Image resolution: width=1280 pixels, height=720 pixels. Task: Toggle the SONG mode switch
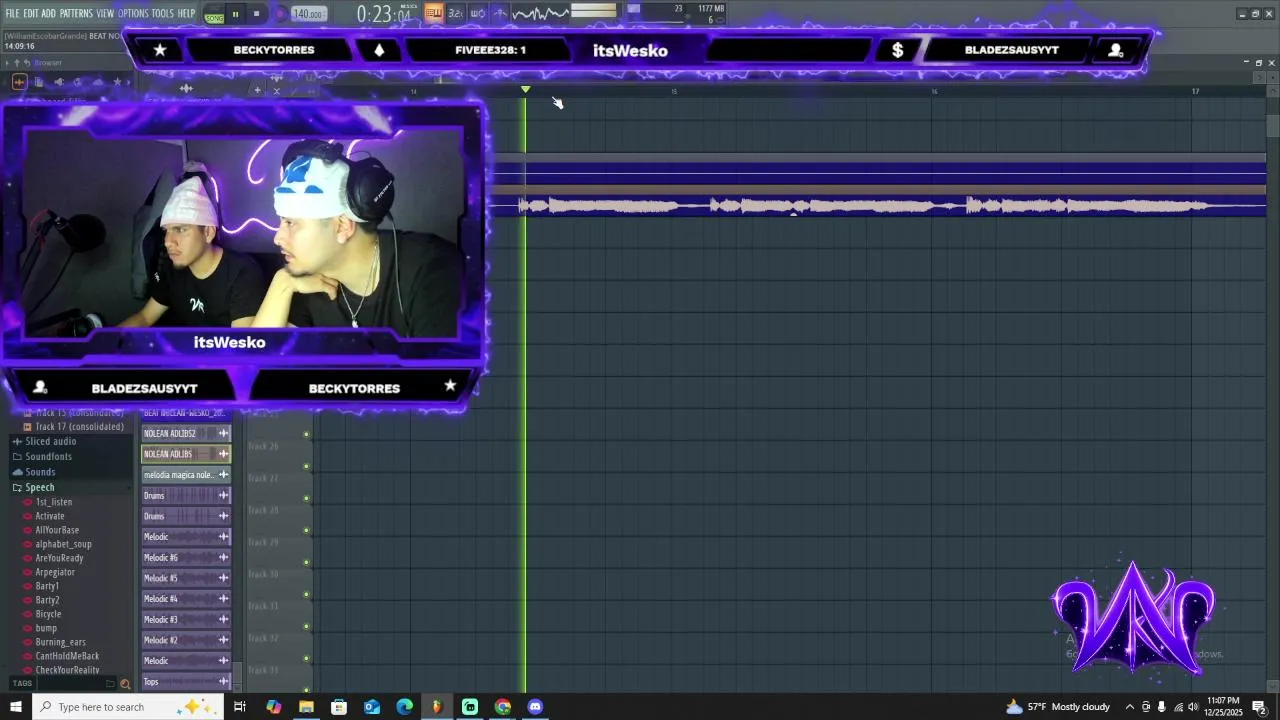pos(214,14)
